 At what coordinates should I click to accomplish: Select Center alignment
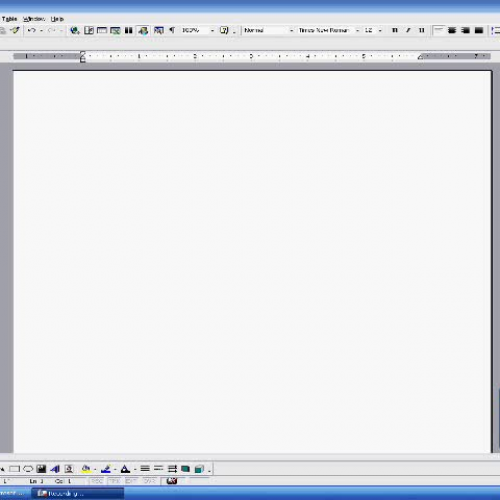tap(452, 30)
